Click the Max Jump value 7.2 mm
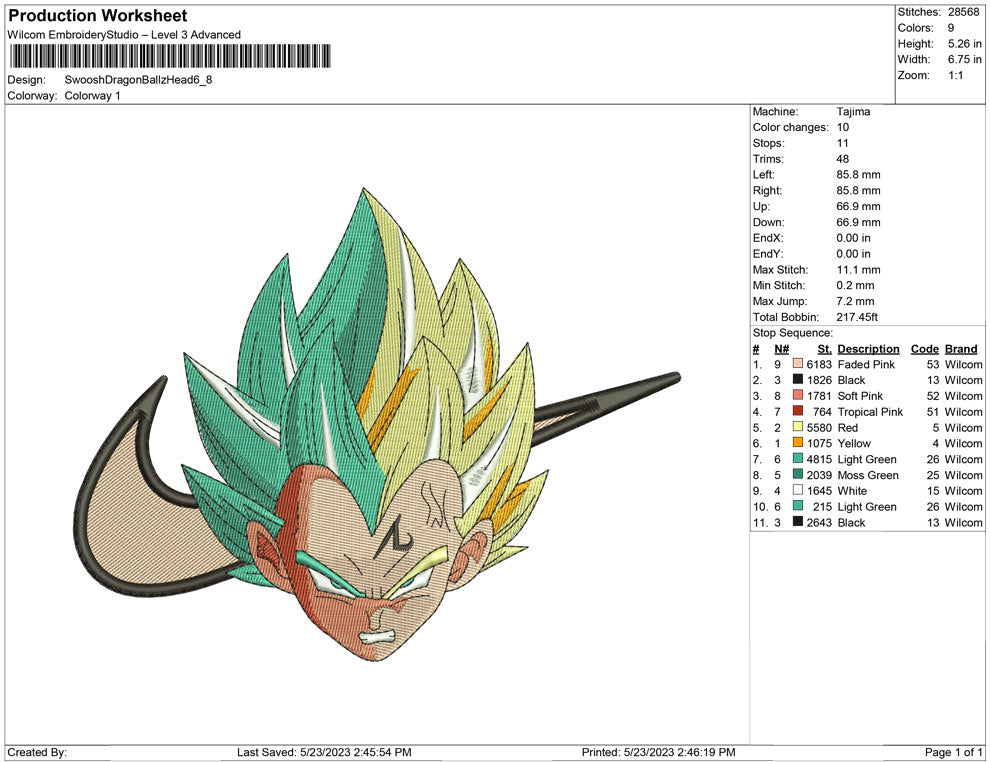990x762 pixels. 855,301
